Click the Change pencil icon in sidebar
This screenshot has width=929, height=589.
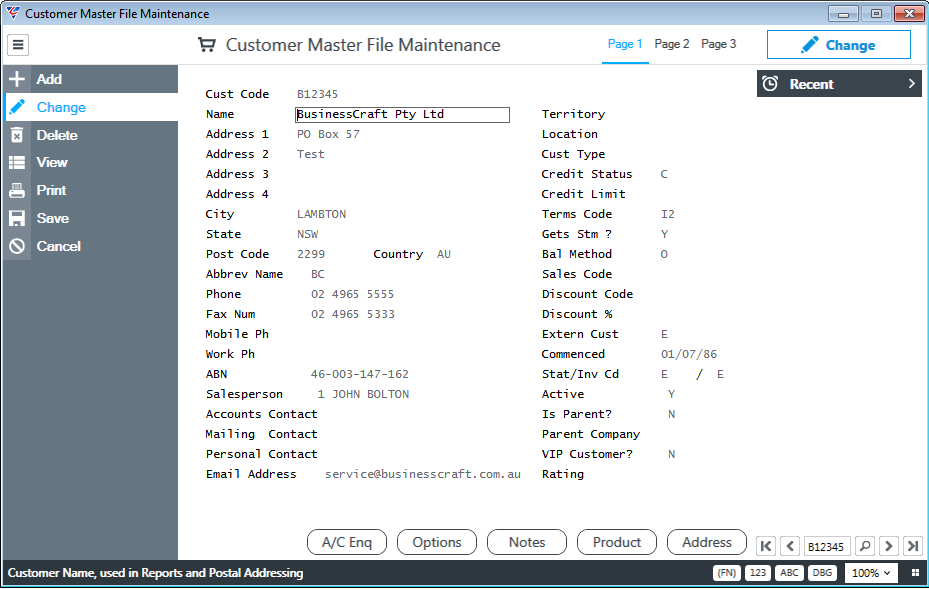point(17,107)
